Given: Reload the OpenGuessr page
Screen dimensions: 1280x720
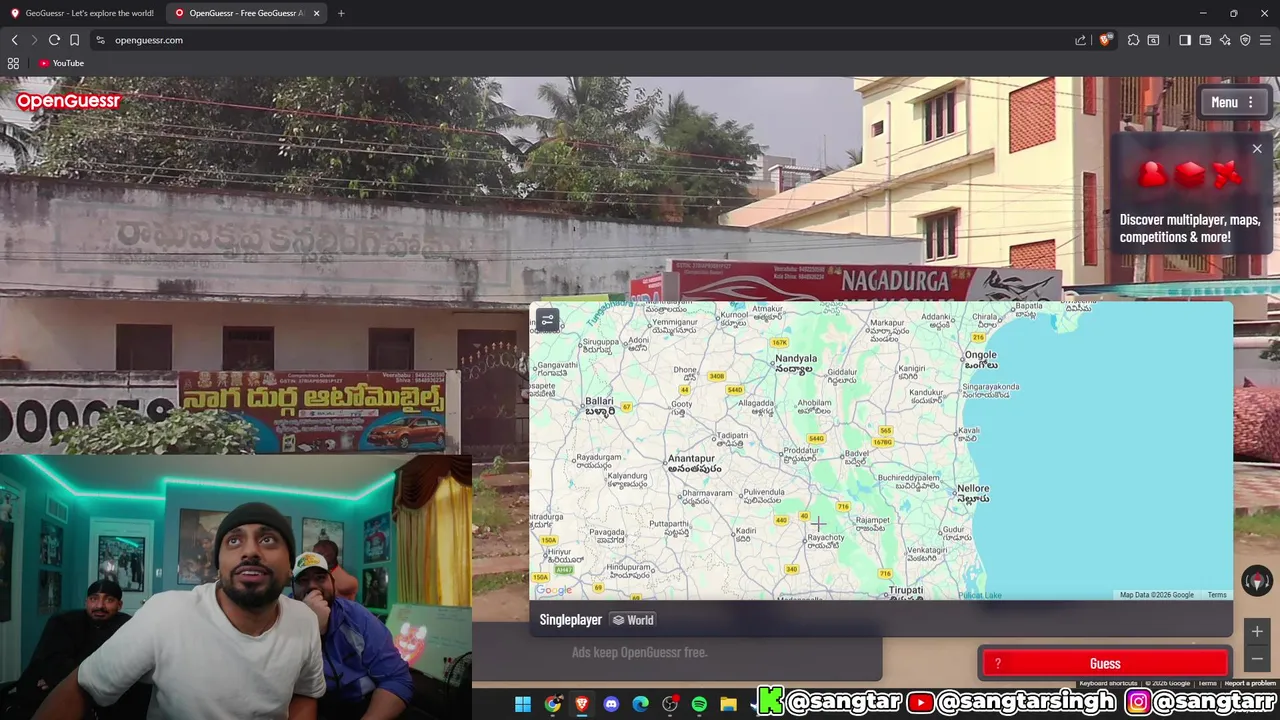Looking at the screenshot, I should coord(54,40).
